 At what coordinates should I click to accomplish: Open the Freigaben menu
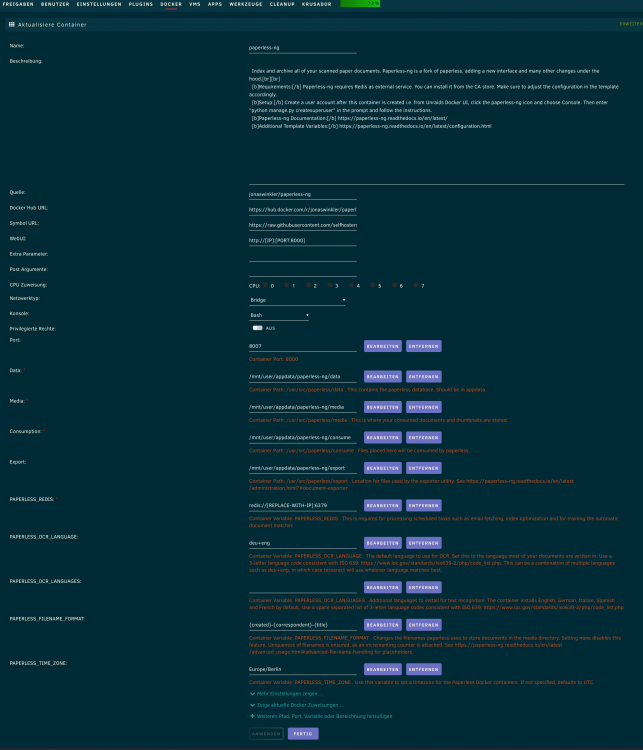18,4
